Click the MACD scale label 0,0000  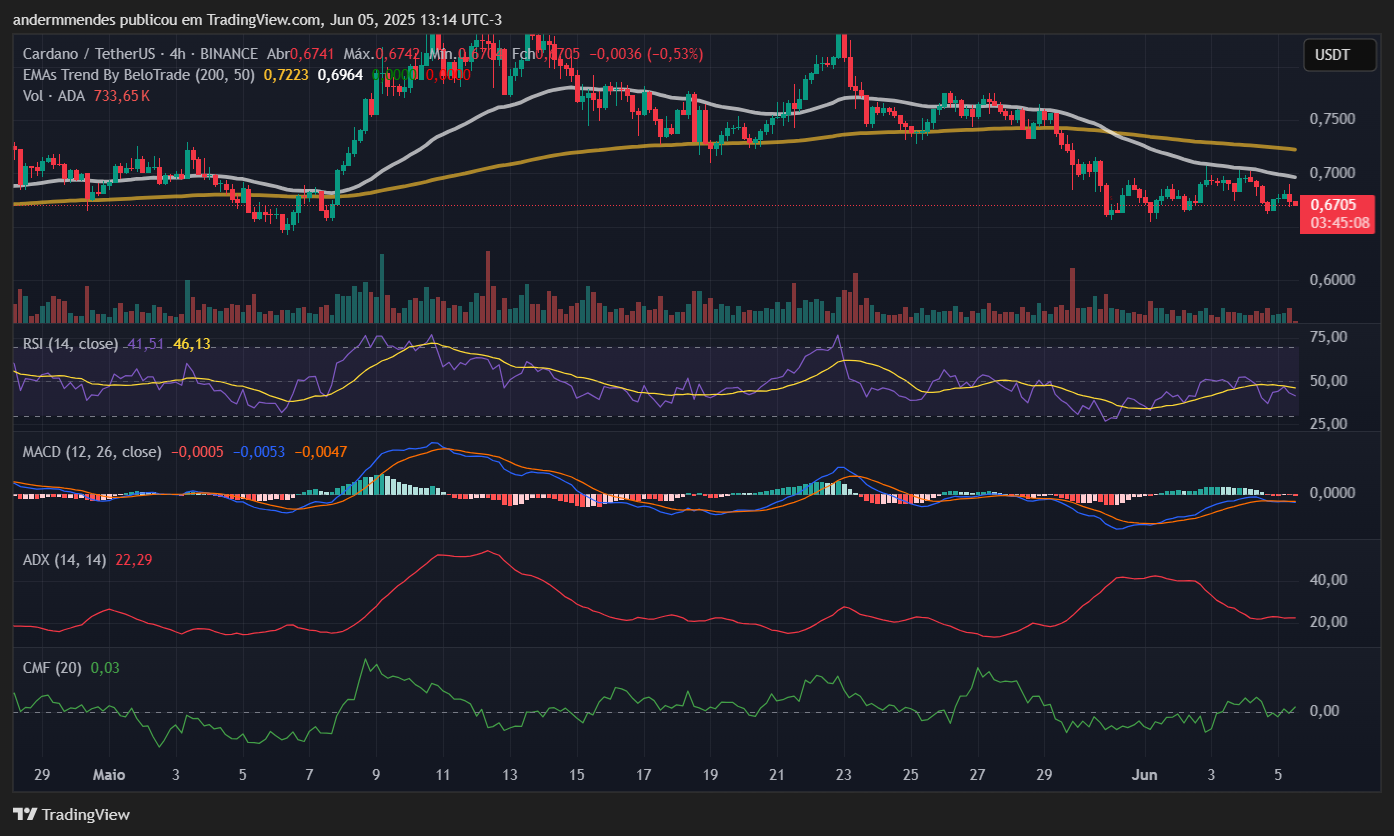pyautogui.click(x=1333, y=493)
